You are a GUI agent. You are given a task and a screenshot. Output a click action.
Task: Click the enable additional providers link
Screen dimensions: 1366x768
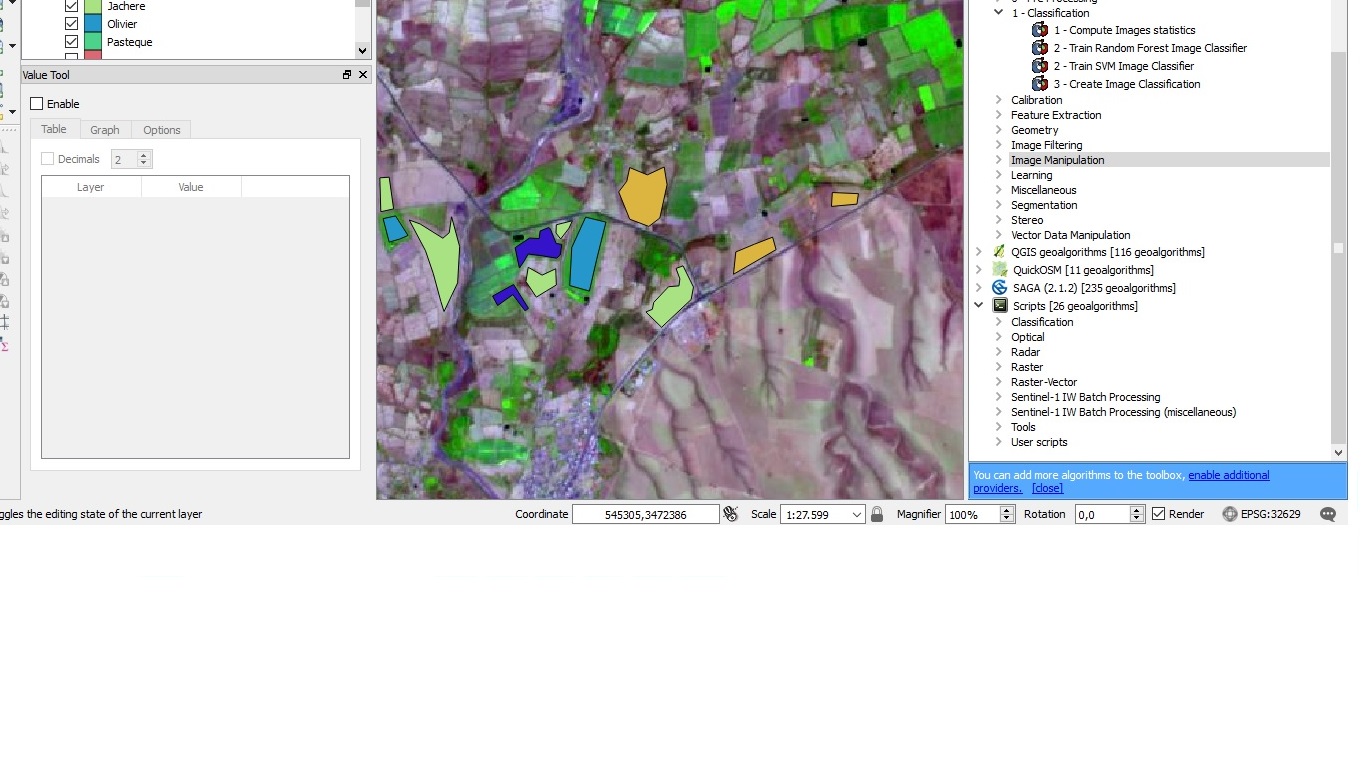(x=1228, y=475)
